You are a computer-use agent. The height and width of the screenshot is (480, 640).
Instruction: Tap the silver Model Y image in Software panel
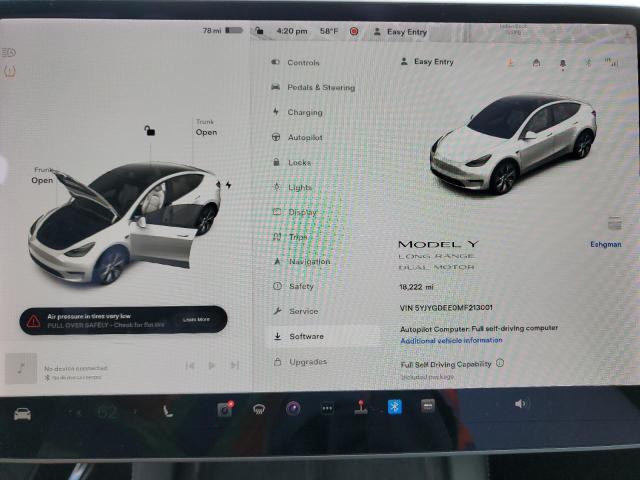(513, 145)
